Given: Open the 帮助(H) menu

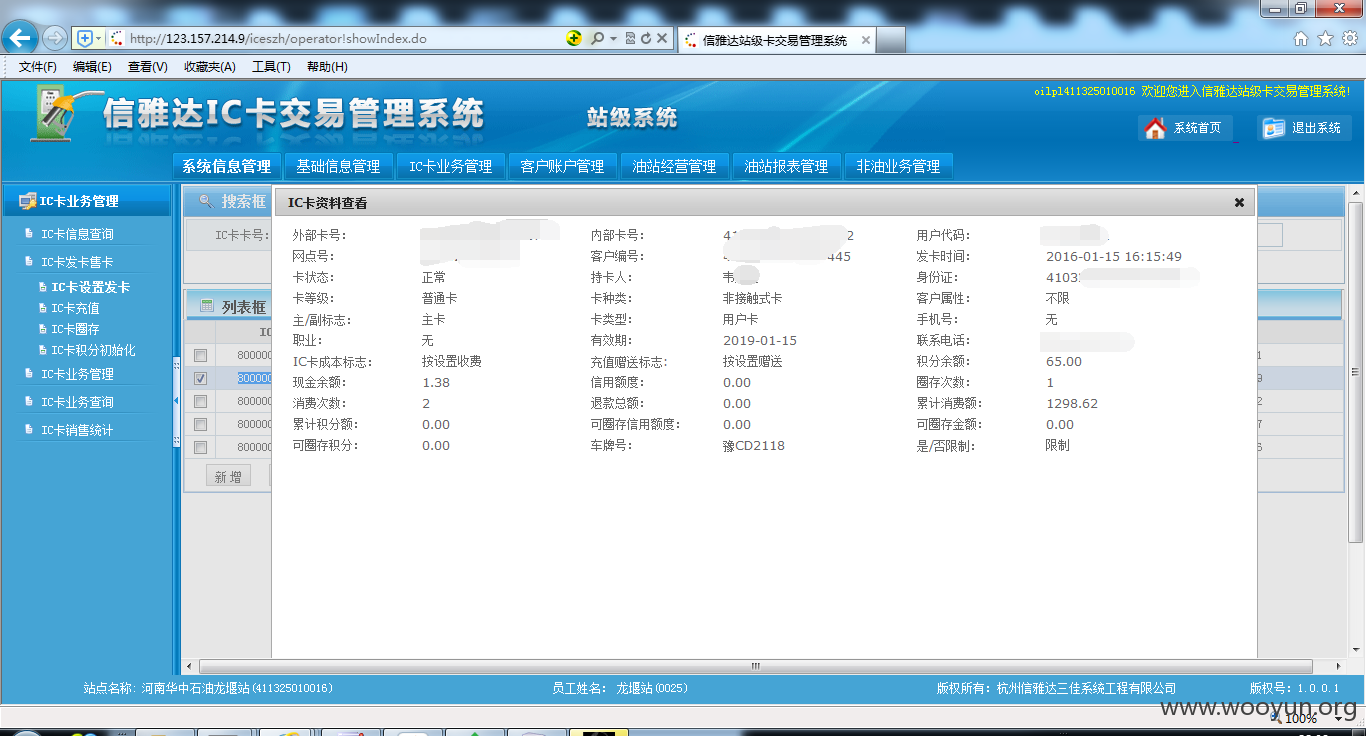Looking at the screenshot, I should point(327,66).
